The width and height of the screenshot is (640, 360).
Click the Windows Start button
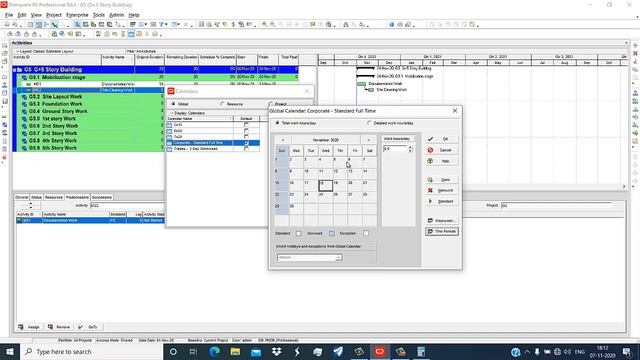tap(10, 351)
